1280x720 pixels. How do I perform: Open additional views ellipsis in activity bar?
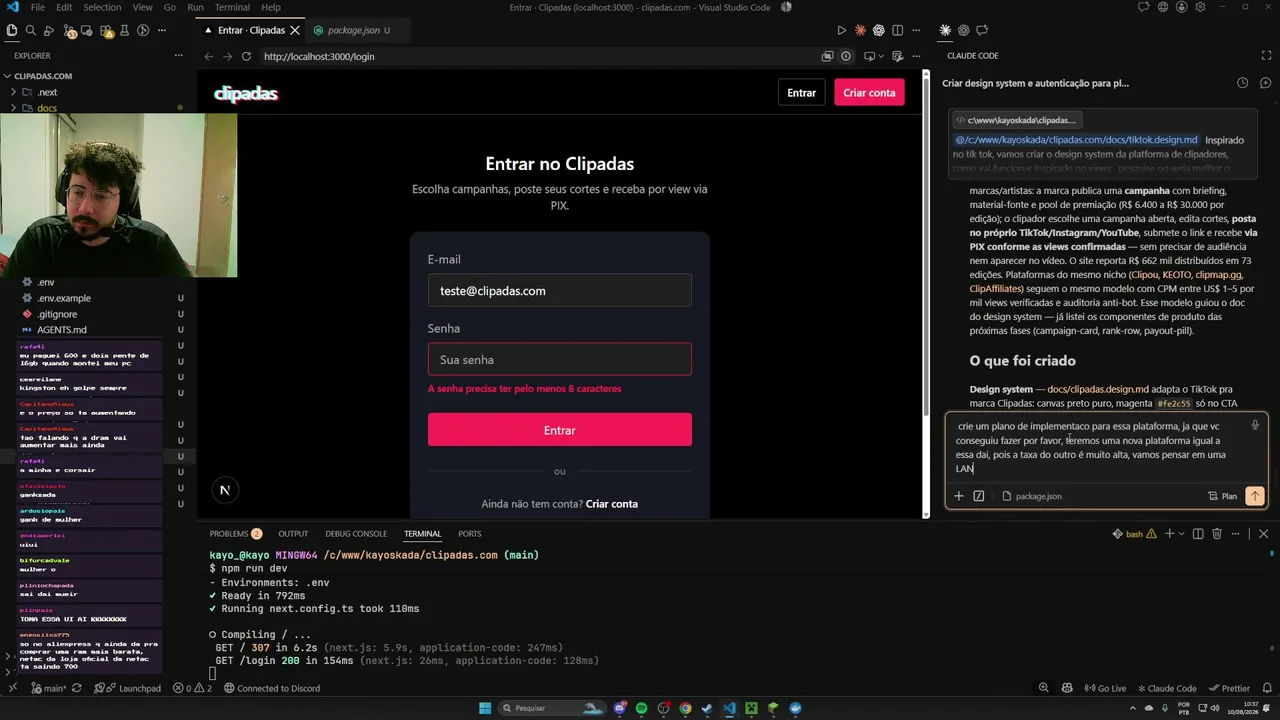(164, 31)
